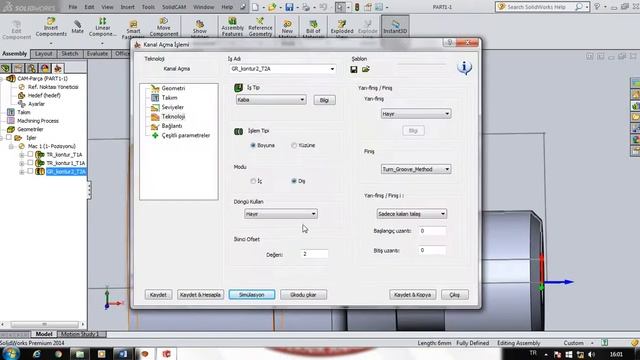Open the Sadece kalan talaş dropdown
This screenshot has height=360, width=640.
click(411, 213)
